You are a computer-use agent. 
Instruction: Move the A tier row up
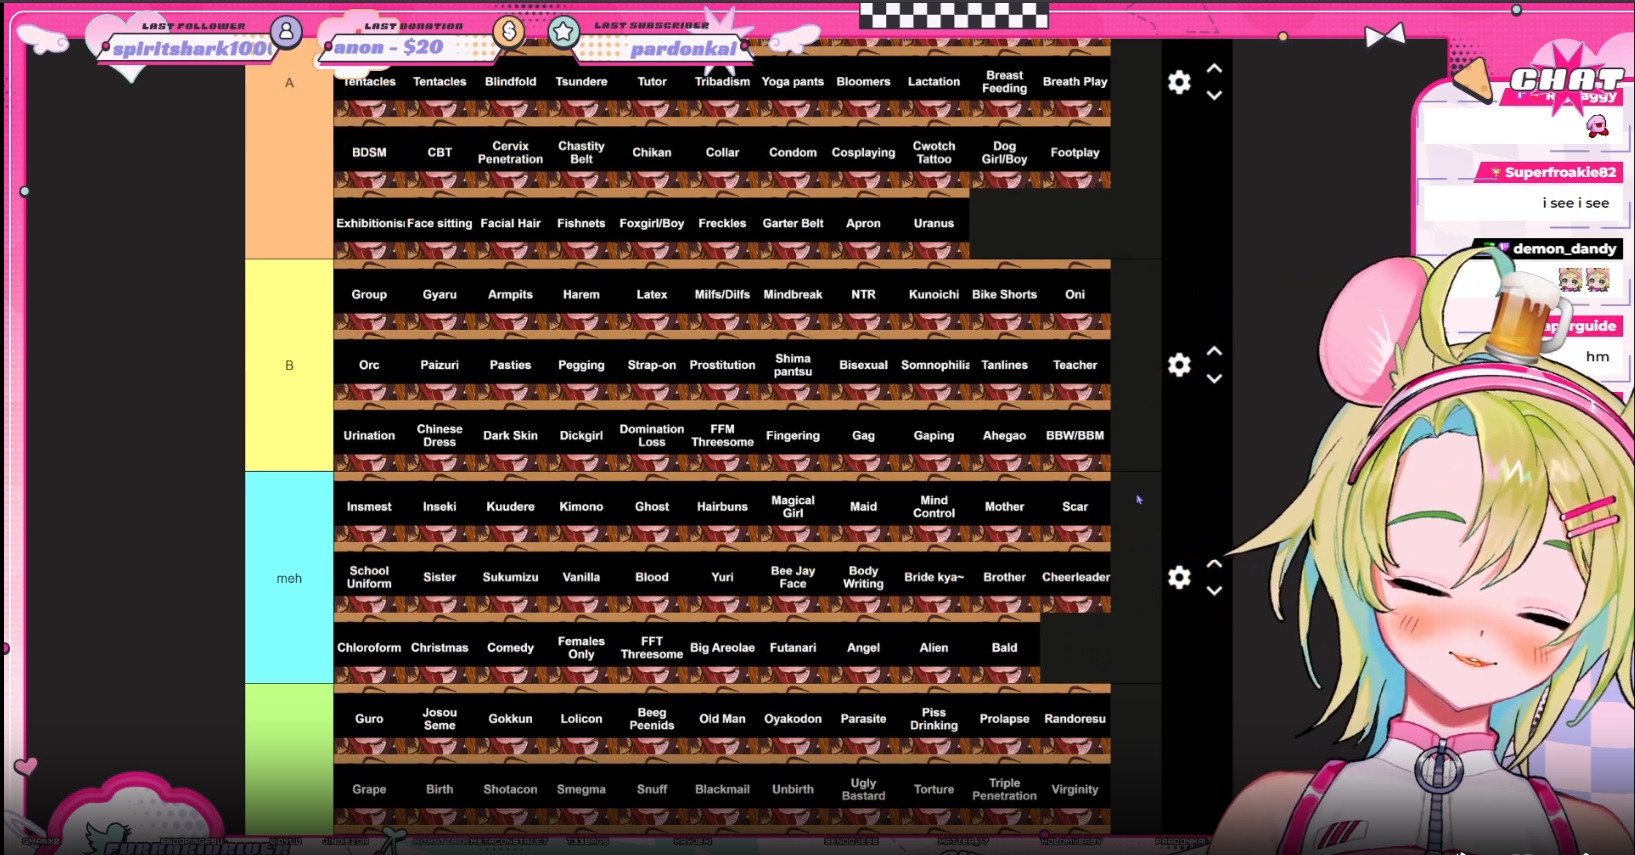(1214, 69)
